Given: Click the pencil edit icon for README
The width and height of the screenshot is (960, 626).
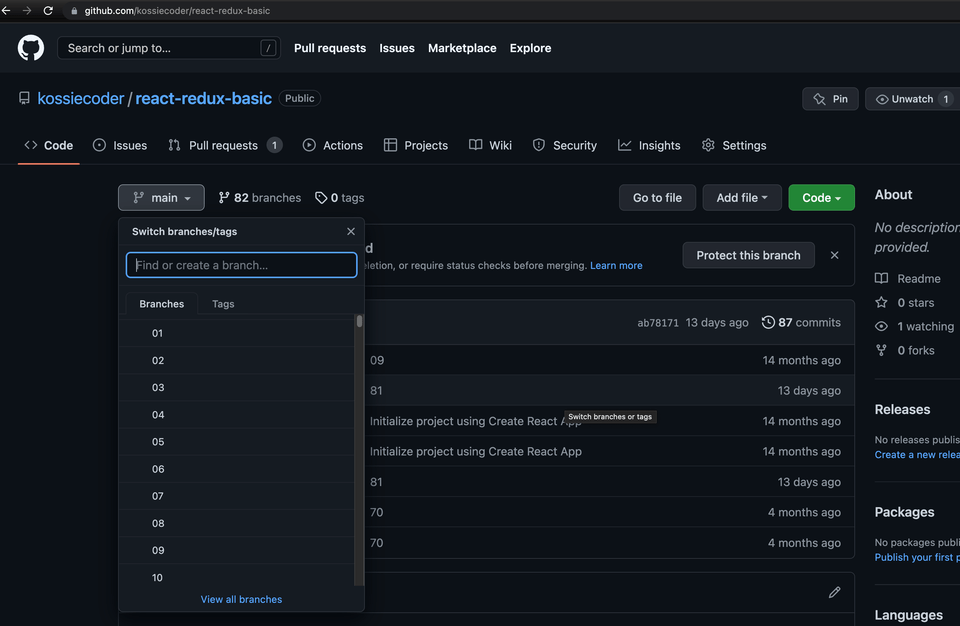Looking at the screenshot, I should point(835,592).
